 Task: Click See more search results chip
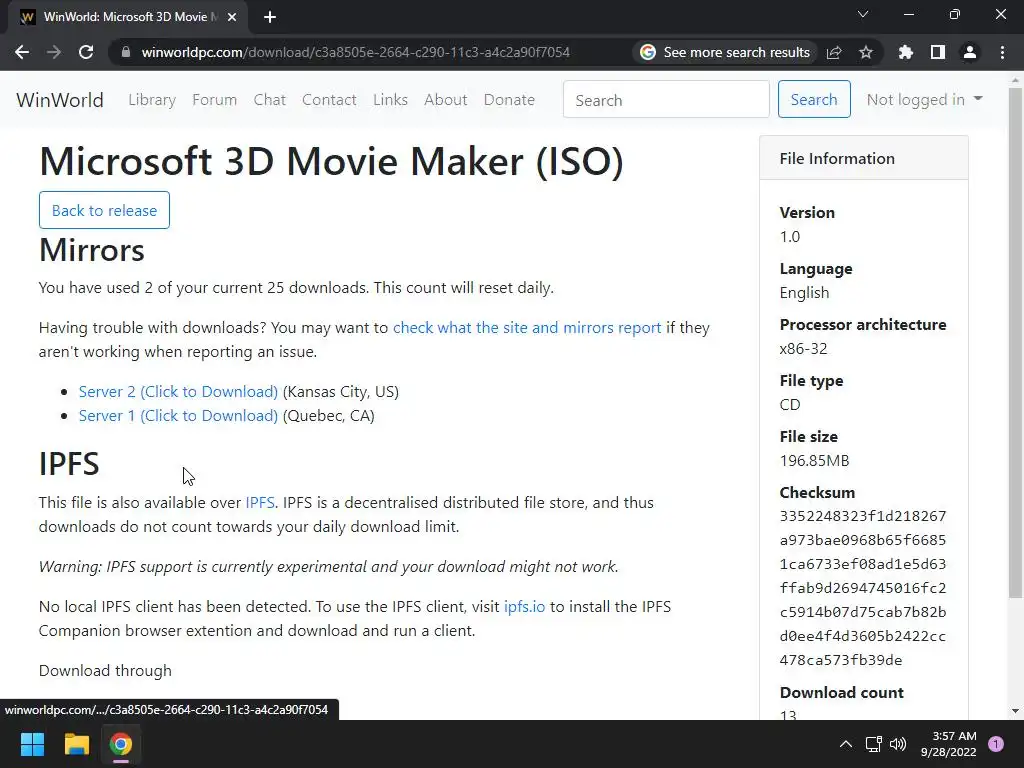click(x=725, y=52)
